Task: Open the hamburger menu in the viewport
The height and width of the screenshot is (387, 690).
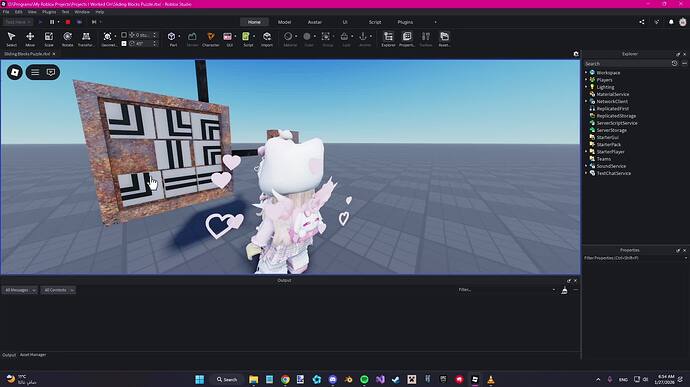Action: (x=35, y=72)
